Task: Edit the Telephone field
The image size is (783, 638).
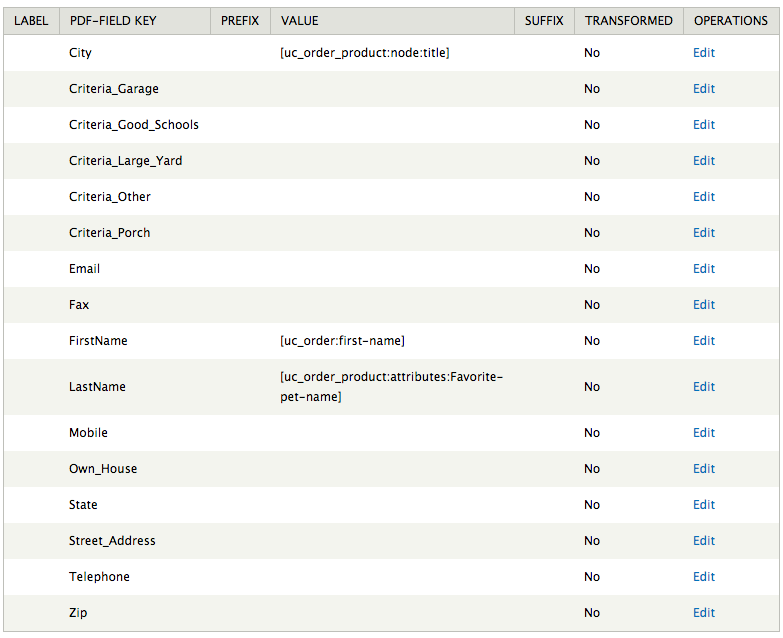Action: pyautogui.click(x=704, y=576)
